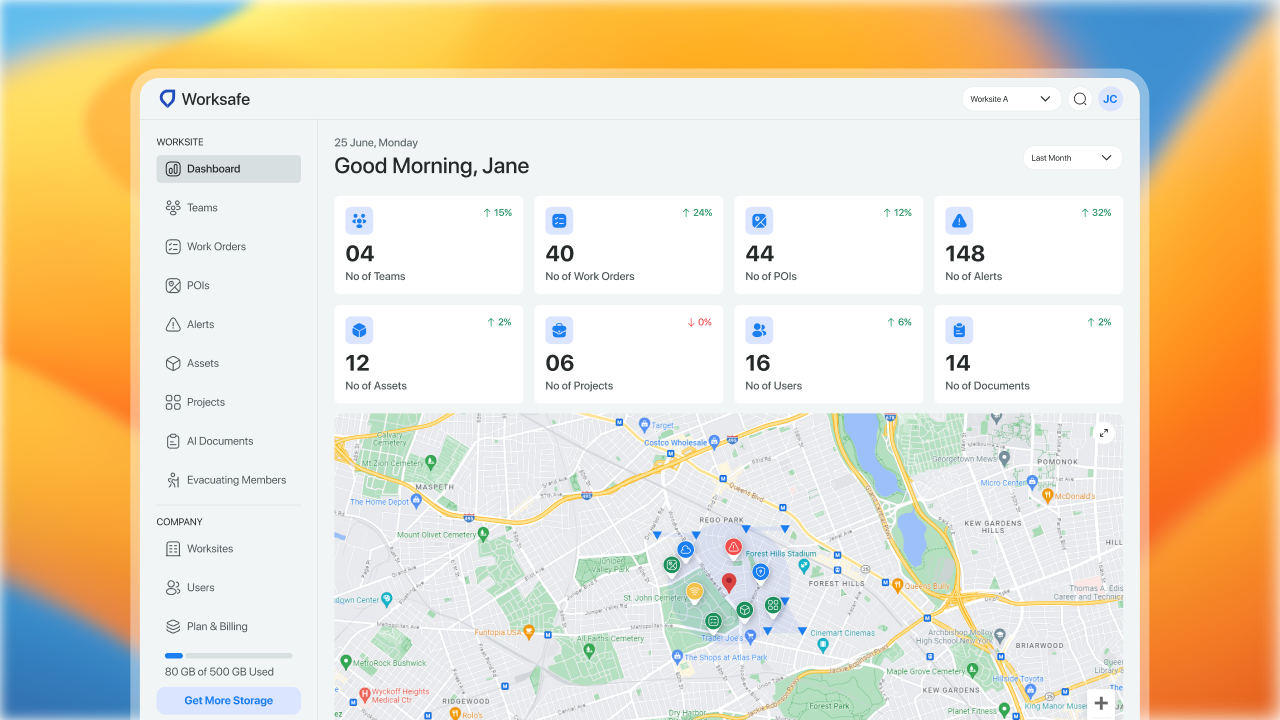Open Evacuating Members list
Image resolution: width=1280 pixels, height=720 pixels.
coord(235,479)
